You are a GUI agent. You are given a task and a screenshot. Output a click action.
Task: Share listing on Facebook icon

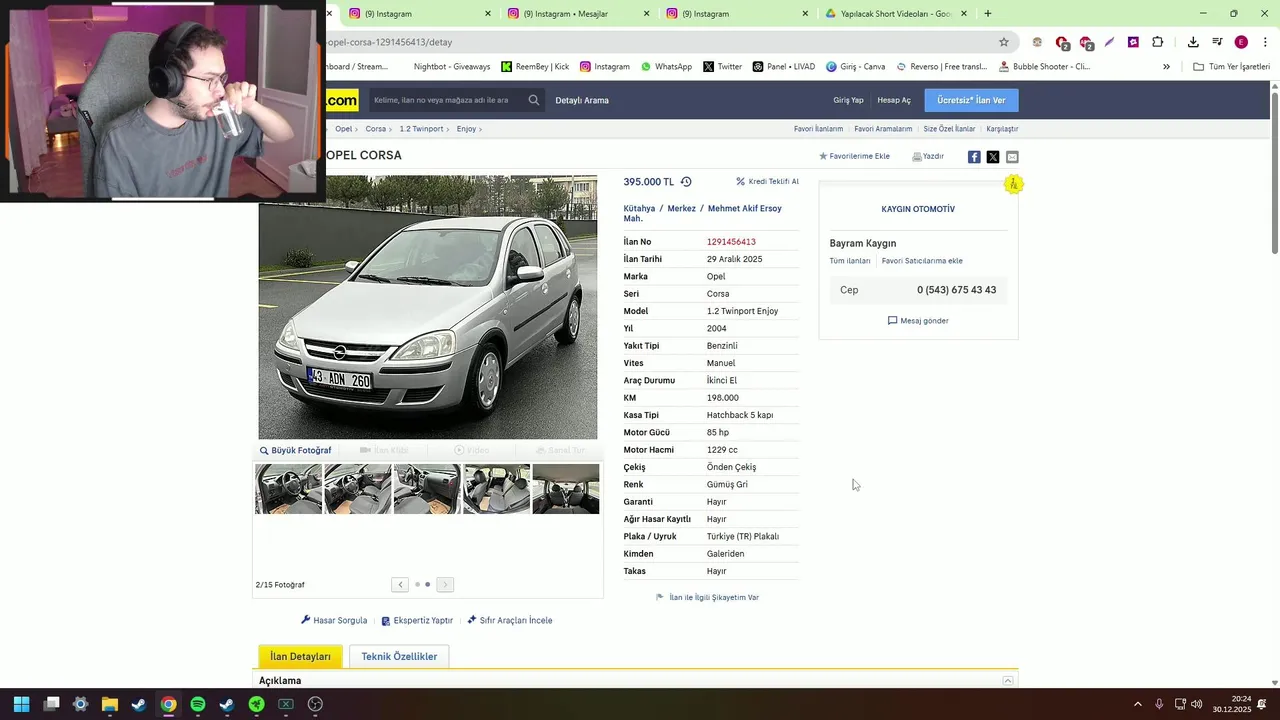(974, 157)
